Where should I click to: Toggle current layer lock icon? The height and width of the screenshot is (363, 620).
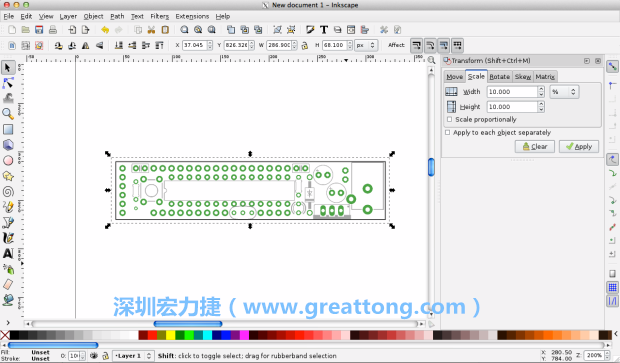tap(106, 356)
